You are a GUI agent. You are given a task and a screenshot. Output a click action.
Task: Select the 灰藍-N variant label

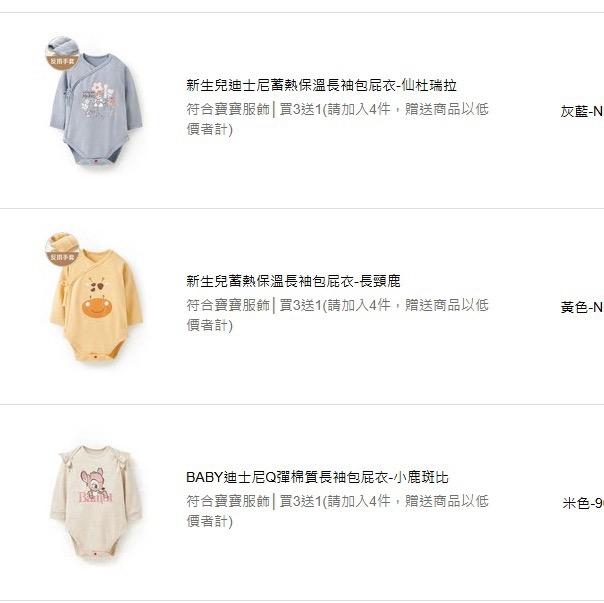coord(582,111)
